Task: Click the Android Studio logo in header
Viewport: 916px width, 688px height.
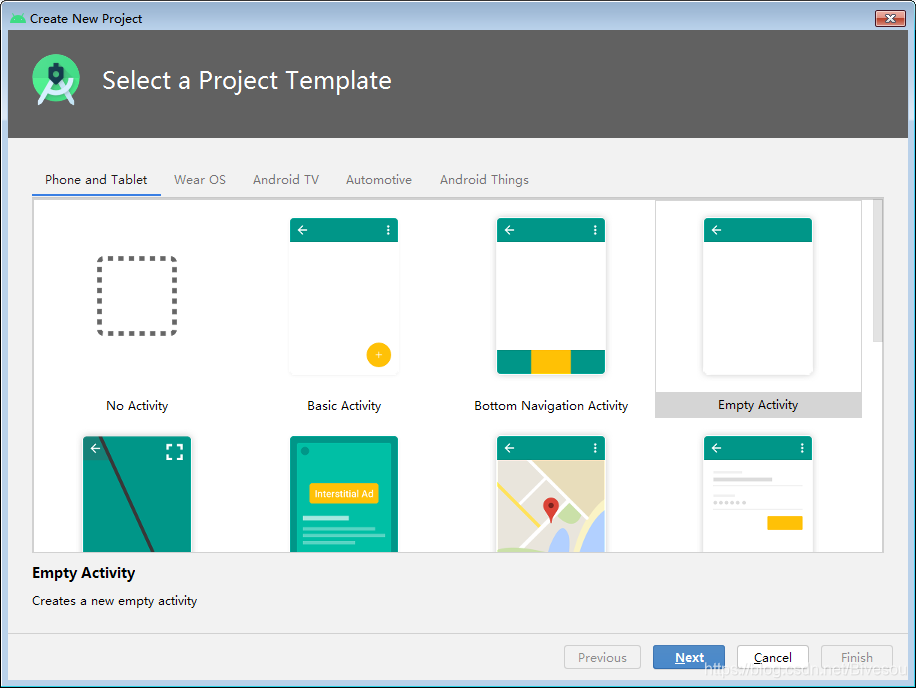Action: [56, 80]
